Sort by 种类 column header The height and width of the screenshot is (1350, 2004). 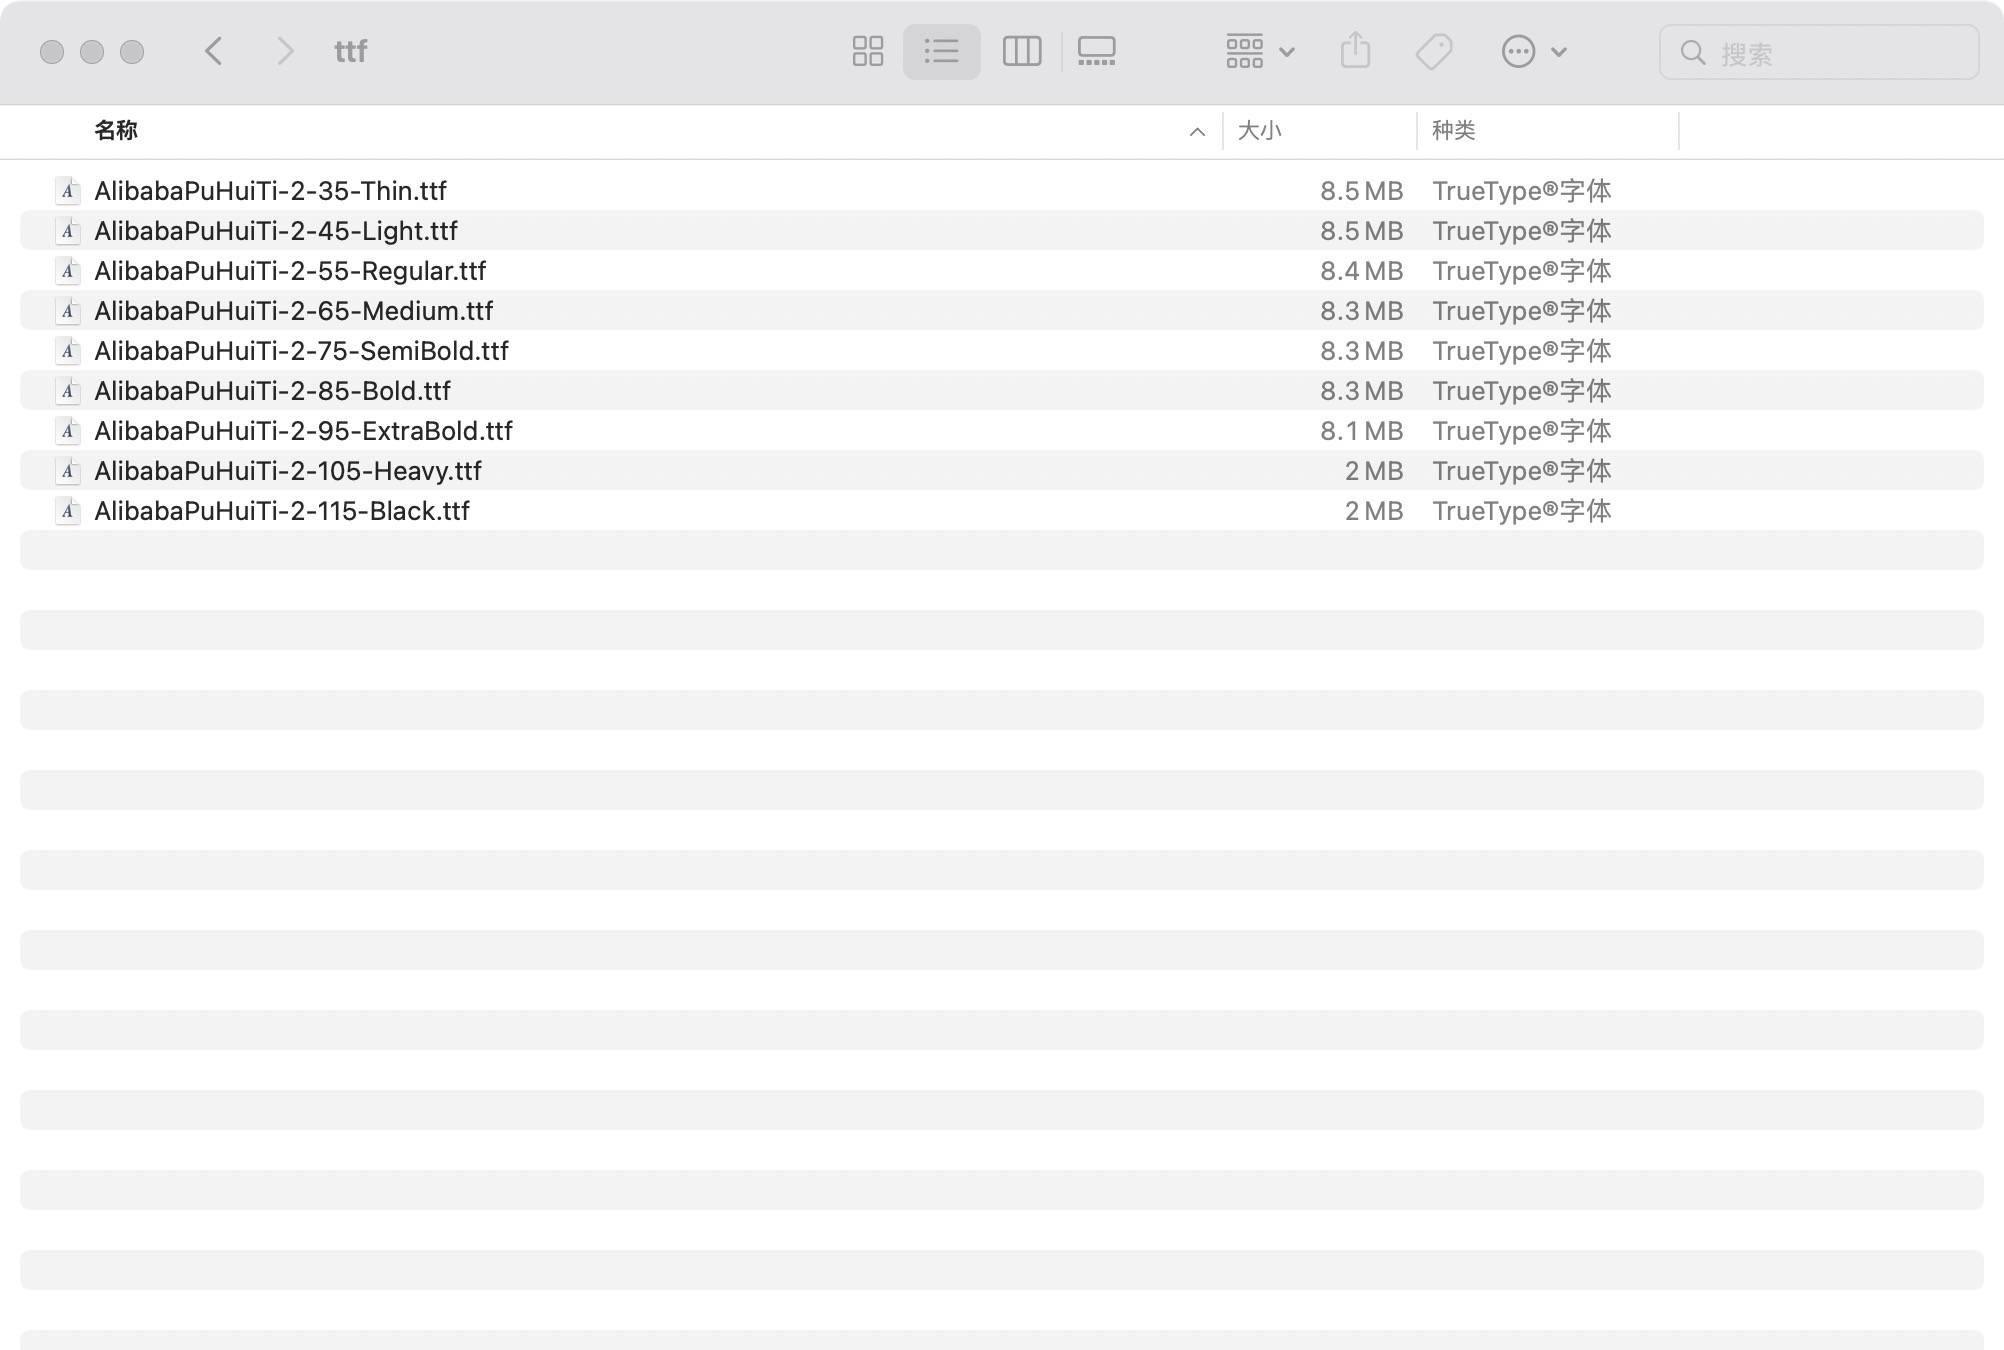pyautogui.click(x=1453, y=130)
